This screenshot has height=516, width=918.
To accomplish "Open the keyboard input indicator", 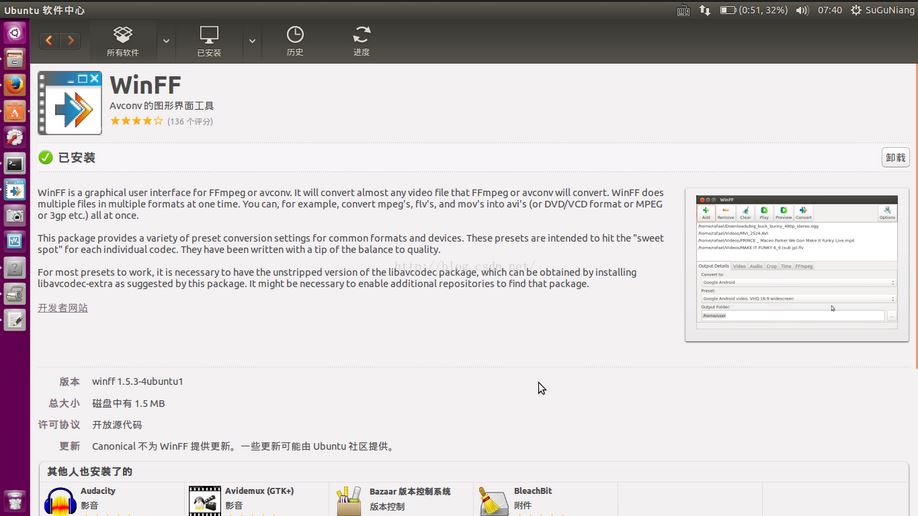I will click(683, 11).
